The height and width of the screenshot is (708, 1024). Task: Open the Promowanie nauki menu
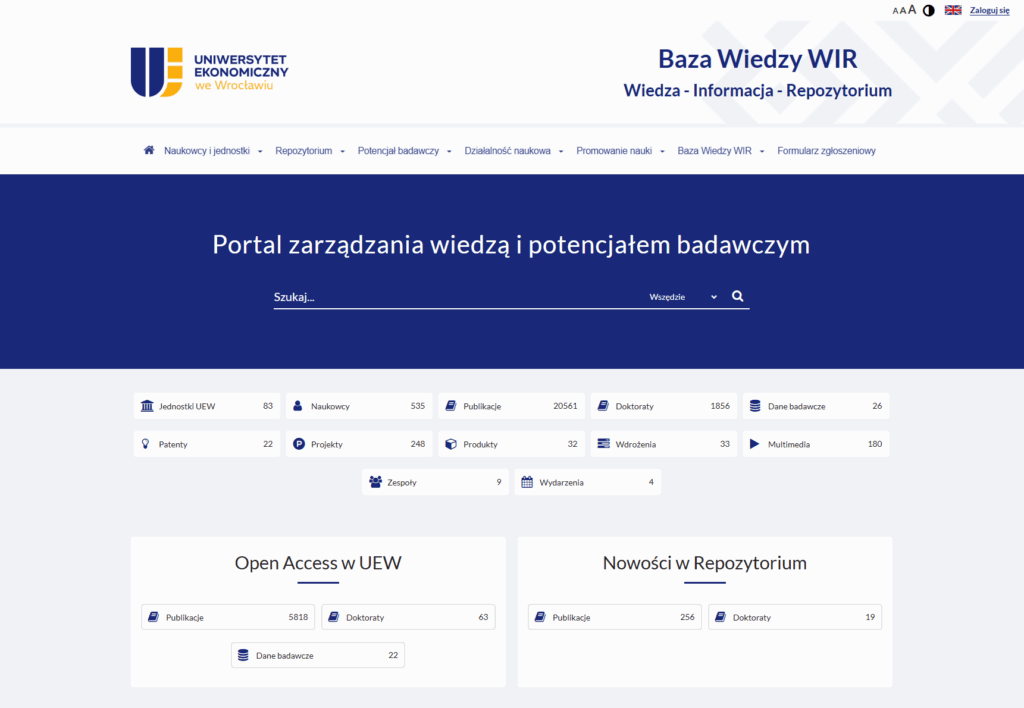coord(615,150)
